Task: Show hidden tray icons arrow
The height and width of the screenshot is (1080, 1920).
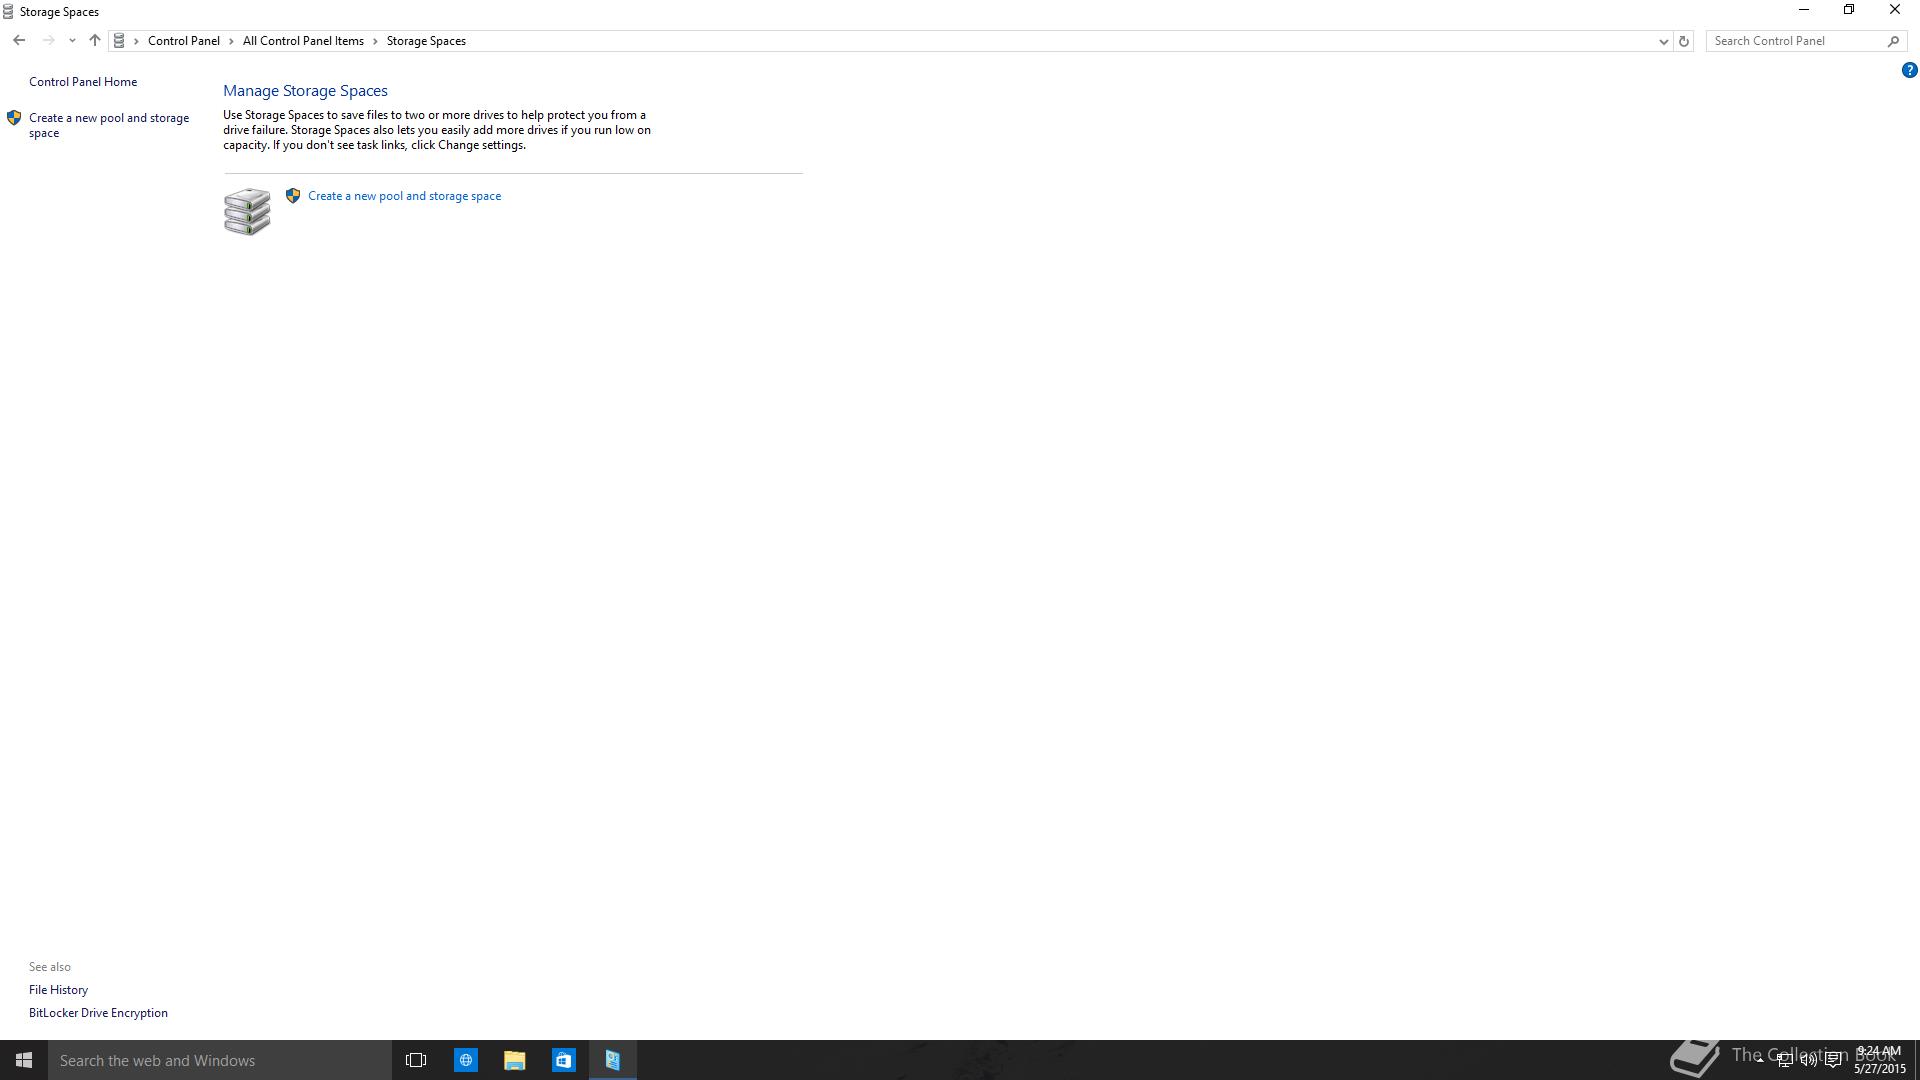Action: [1760, 1060]
